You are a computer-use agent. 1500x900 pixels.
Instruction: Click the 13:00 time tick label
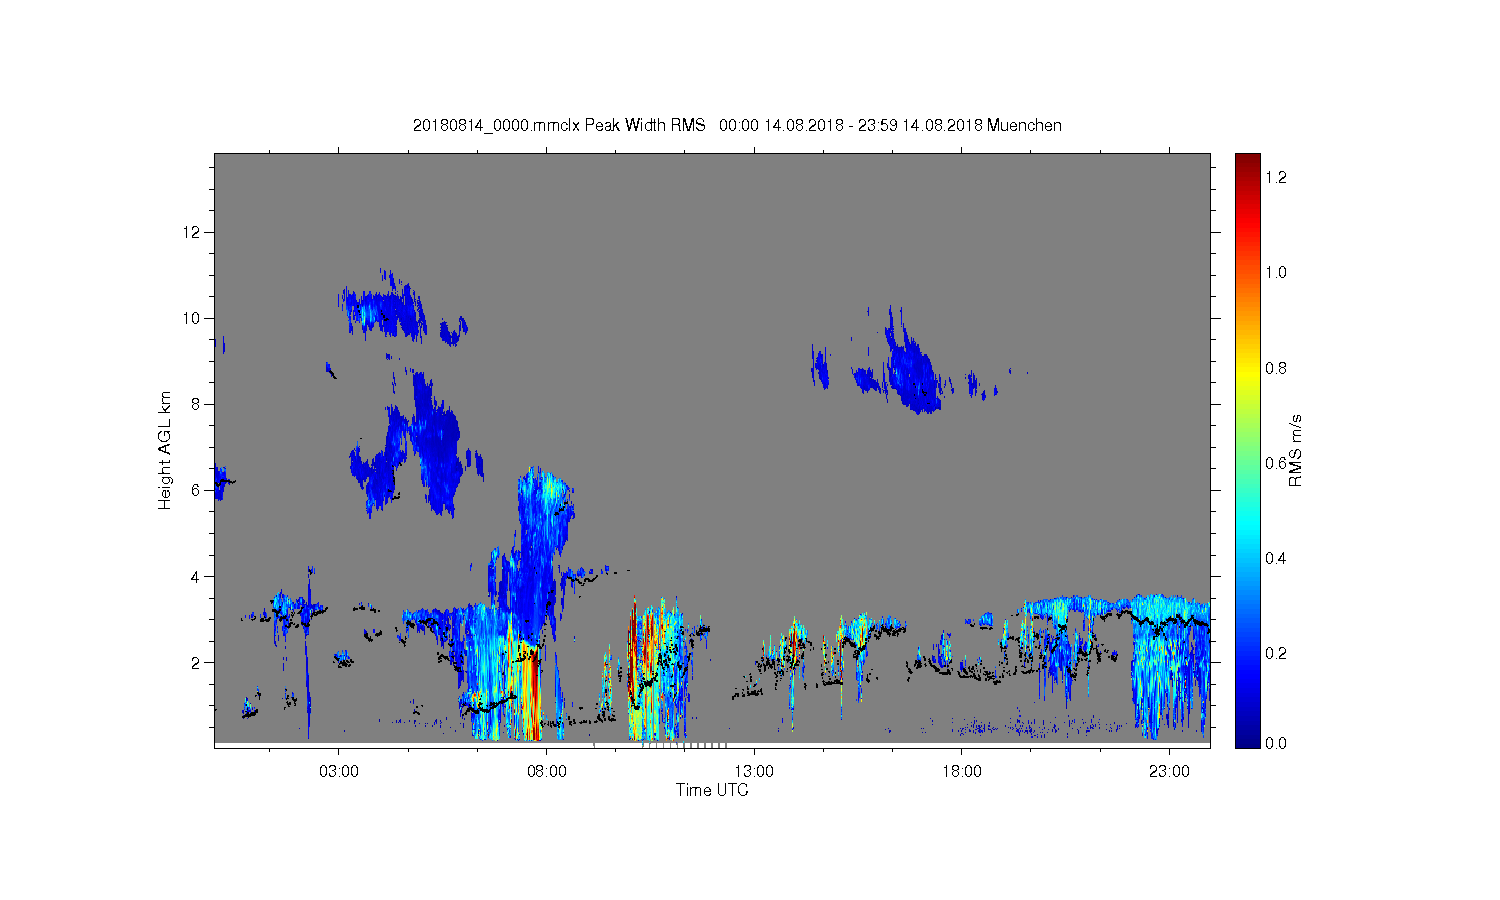pos(754,772)
